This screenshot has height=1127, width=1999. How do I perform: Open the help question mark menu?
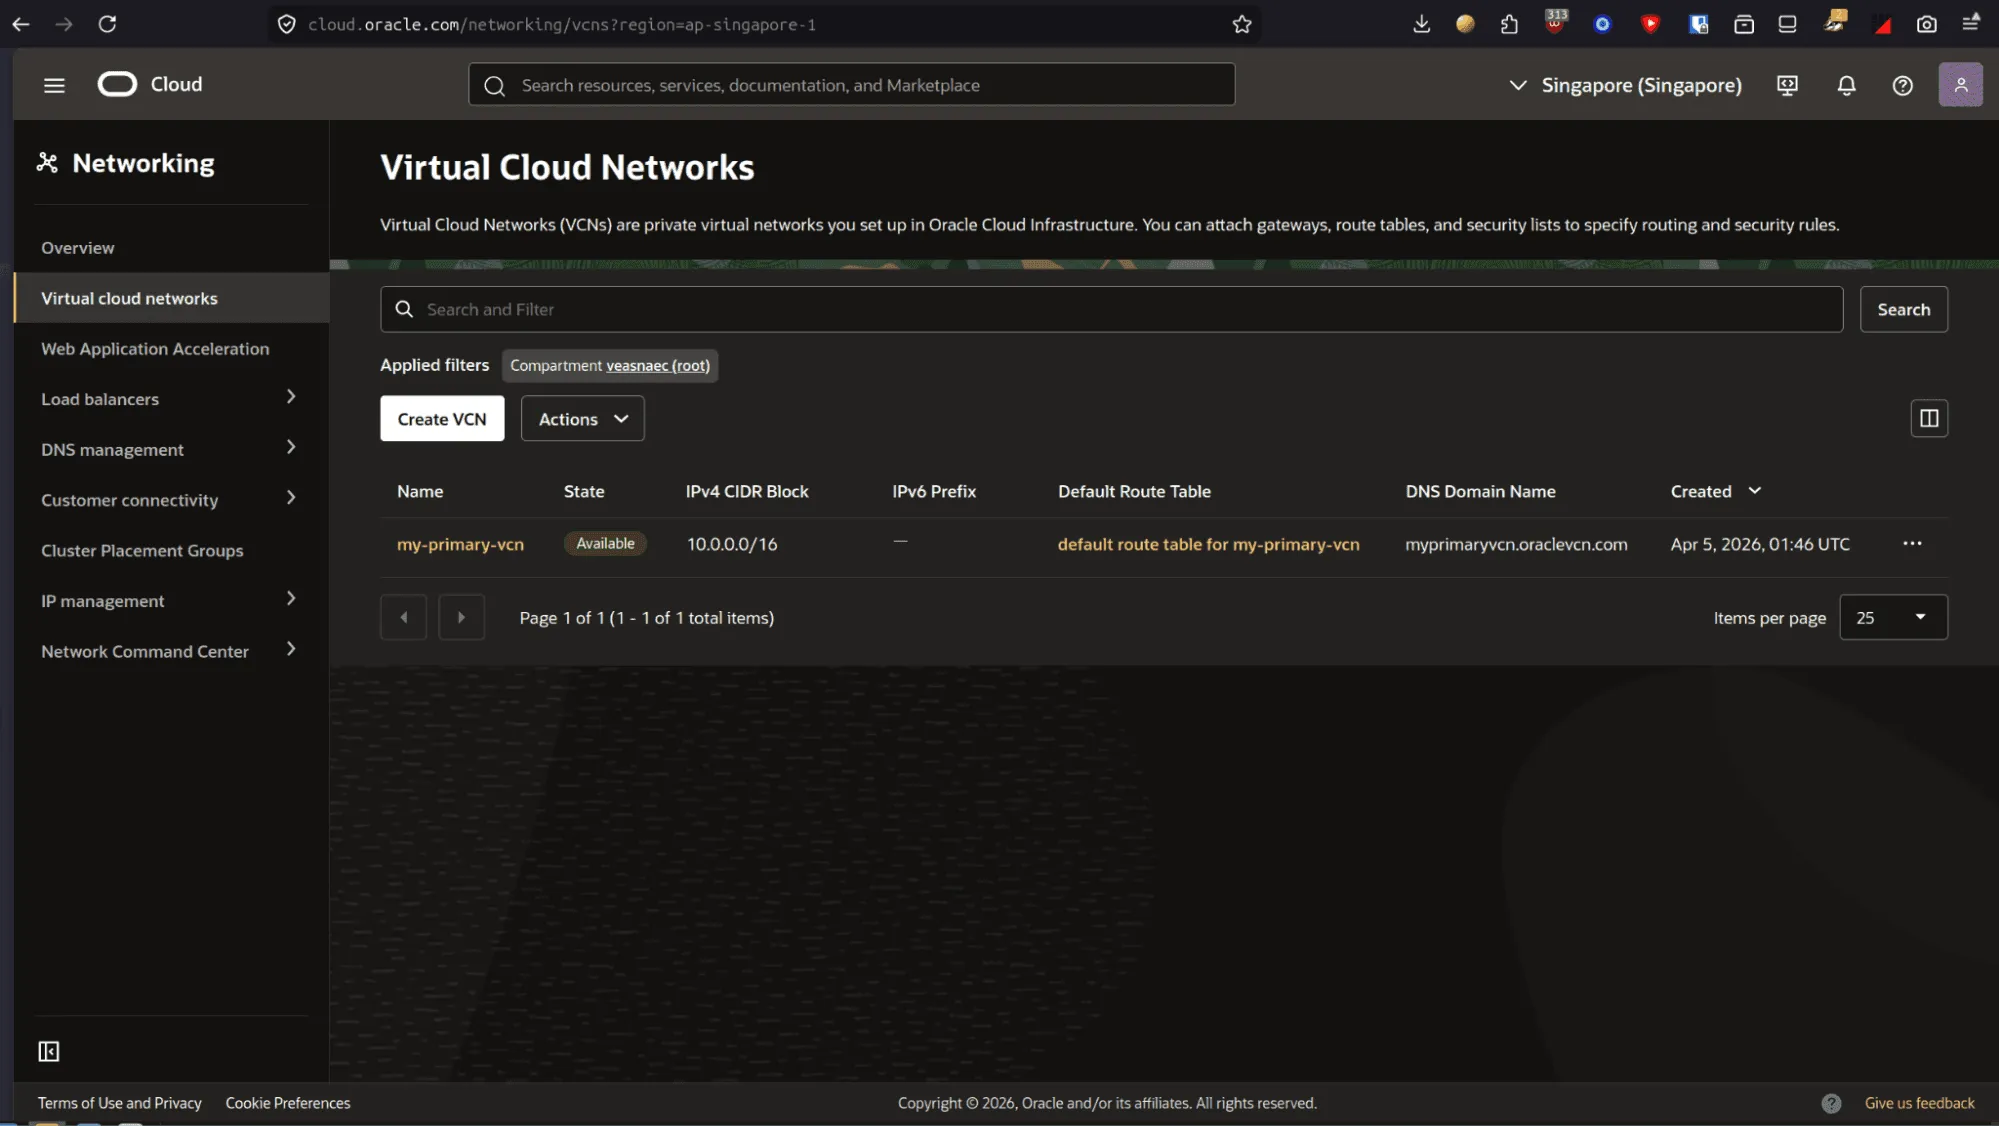tap(1902, 85)
